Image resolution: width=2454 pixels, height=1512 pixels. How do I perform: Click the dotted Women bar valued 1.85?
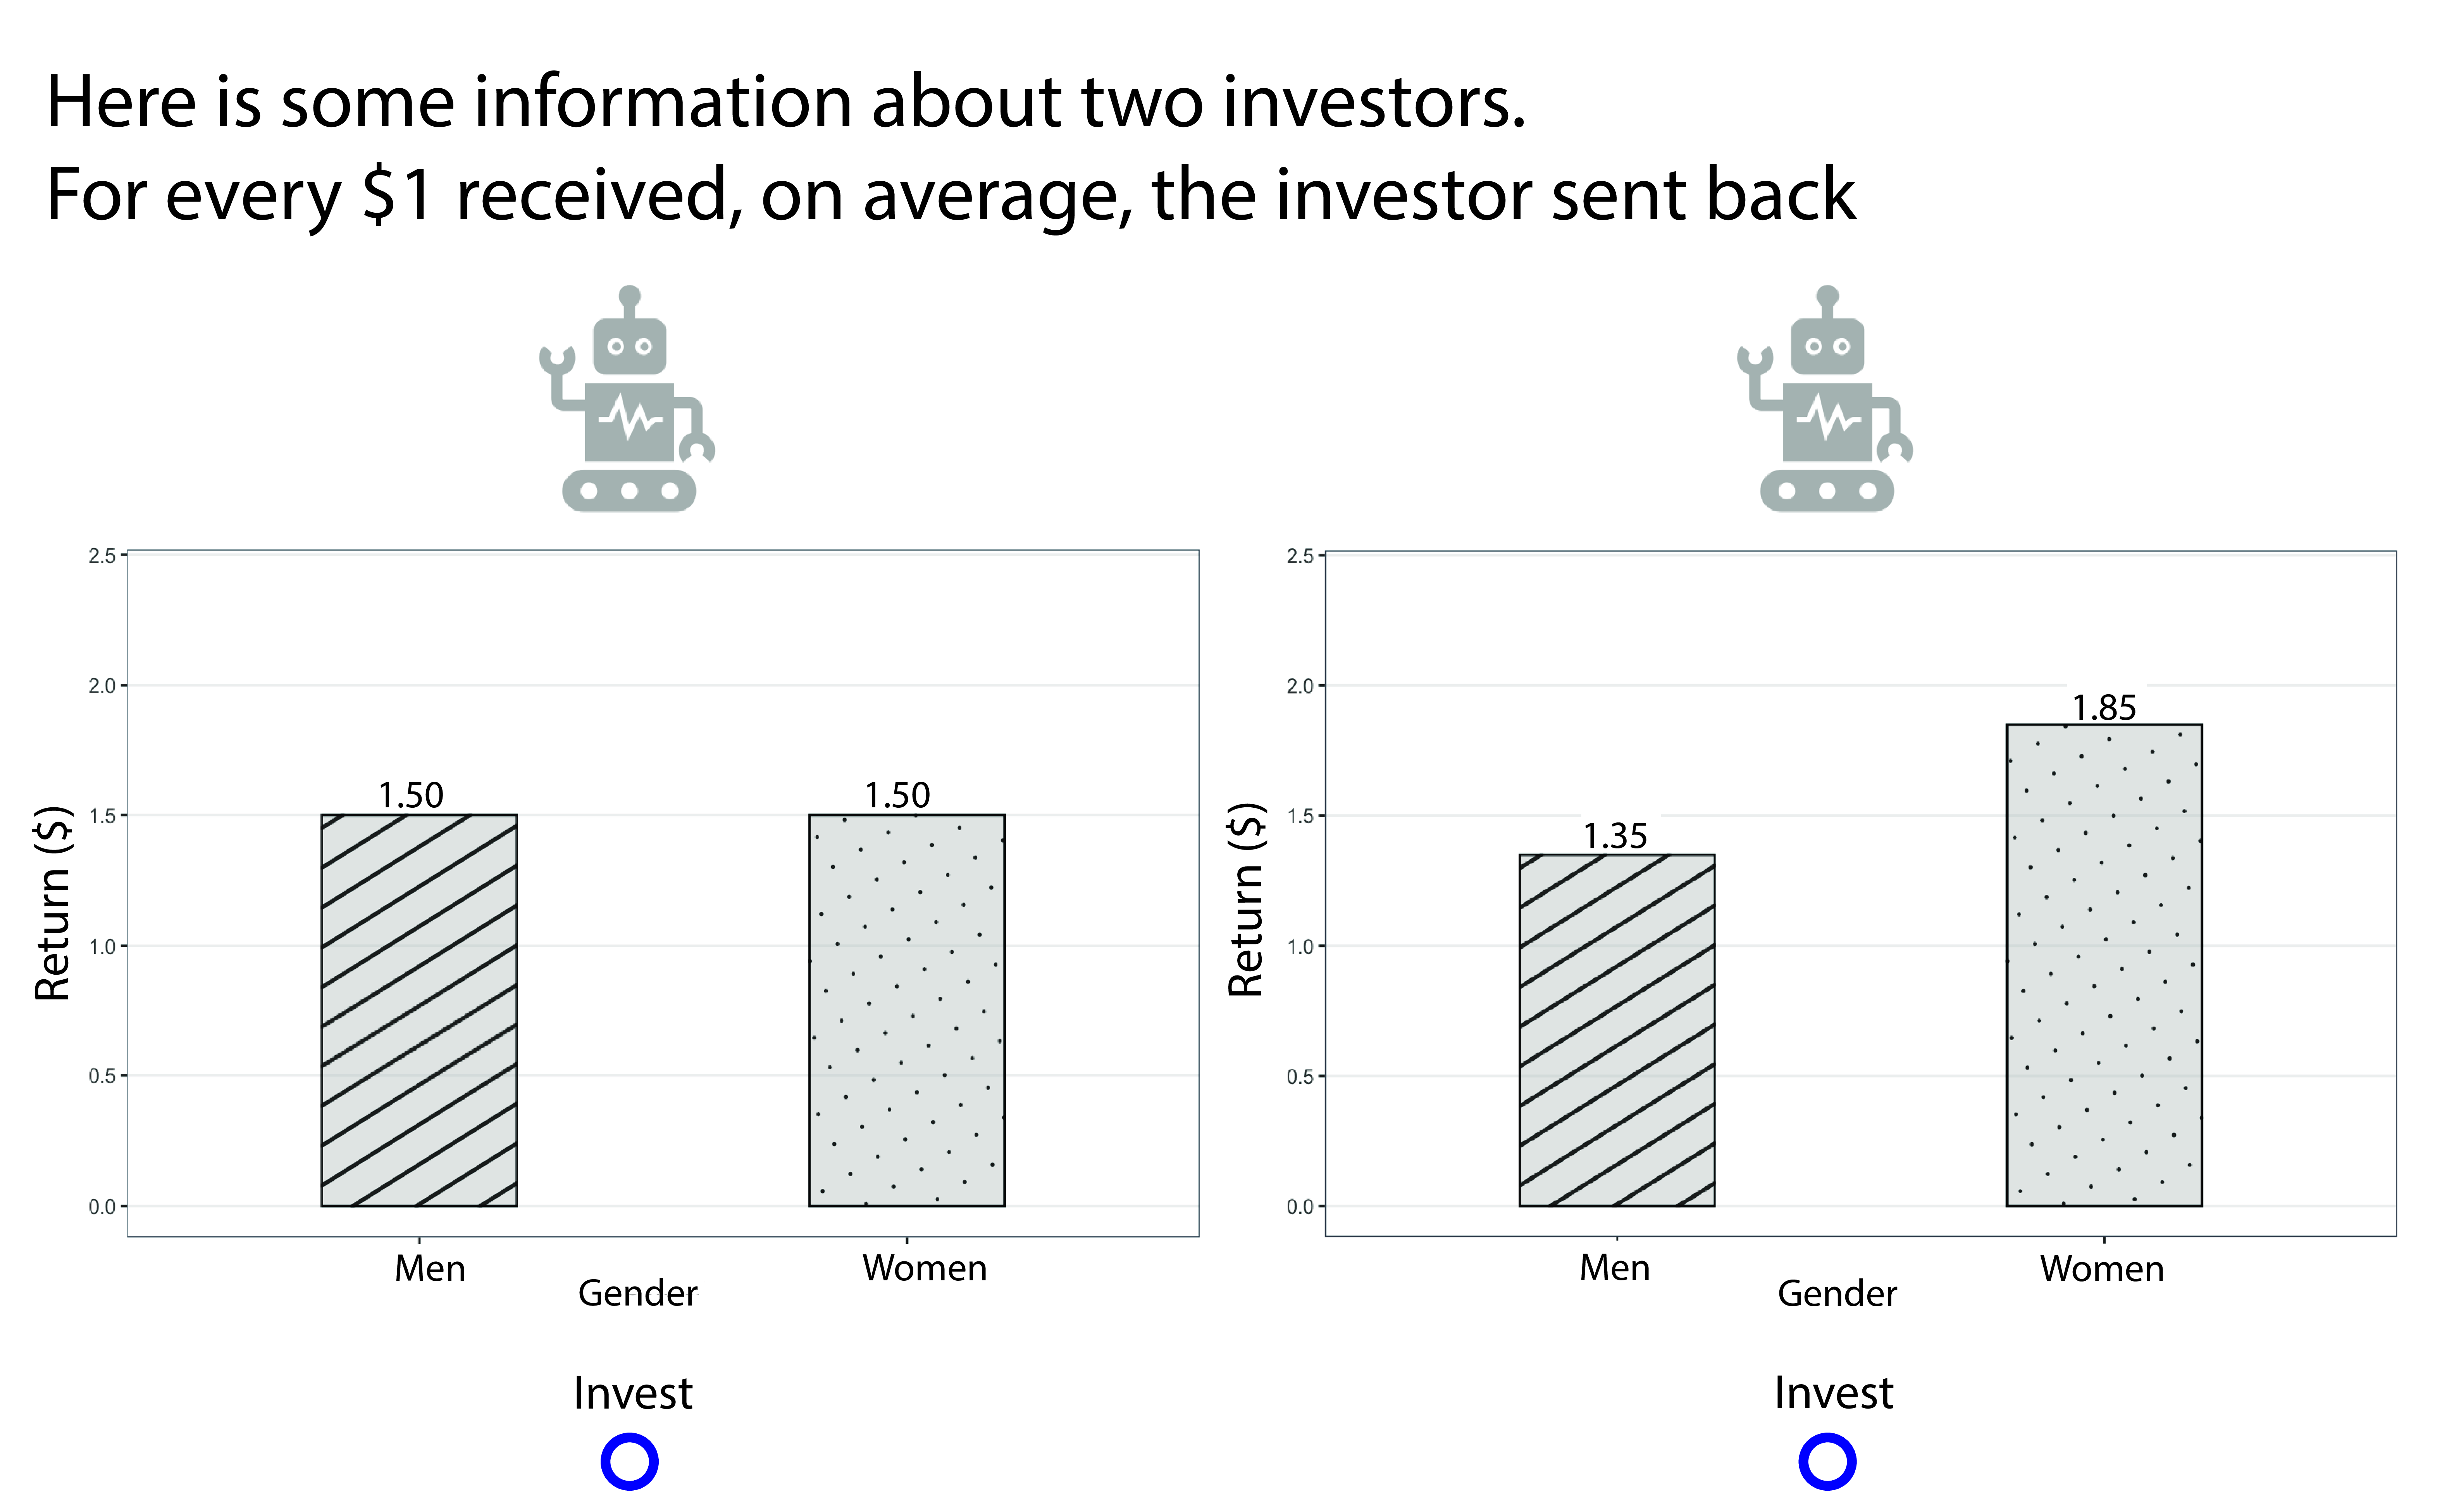click(x=2103, y=965)
